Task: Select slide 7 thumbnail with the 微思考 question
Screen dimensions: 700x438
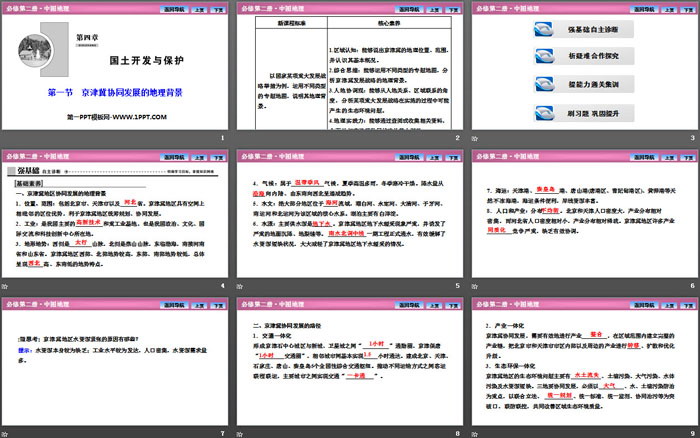Action: 115,362
